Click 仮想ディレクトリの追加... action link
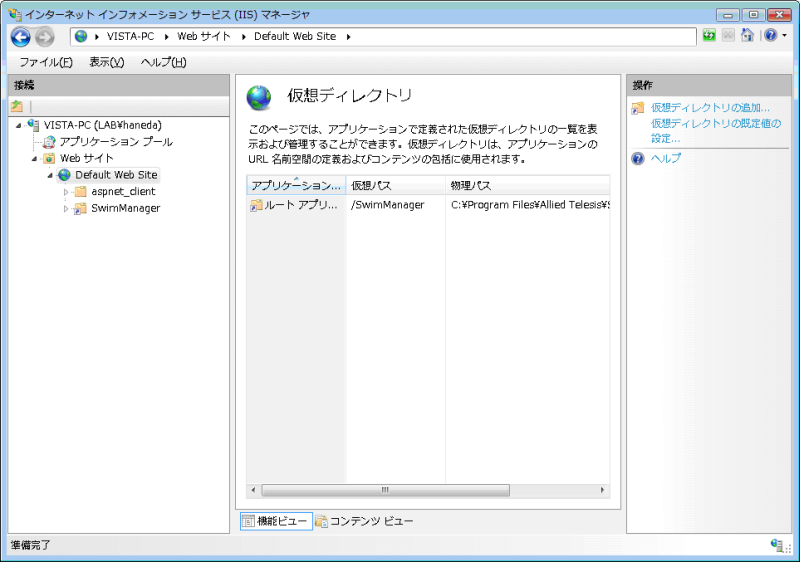Viewport: 800px width, 562px height. click(710, 108)
